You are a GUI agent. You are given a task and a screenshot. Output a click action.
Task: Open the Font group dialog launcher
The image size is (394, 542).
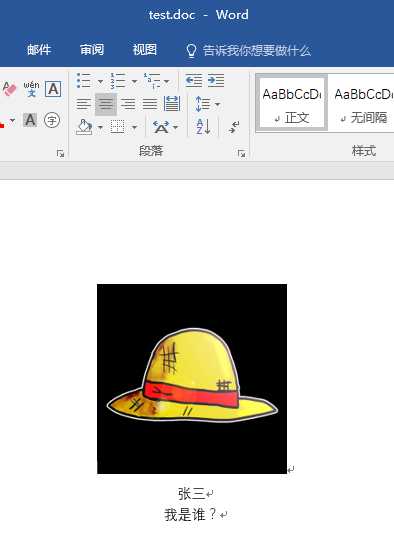(x=60, y=153)
